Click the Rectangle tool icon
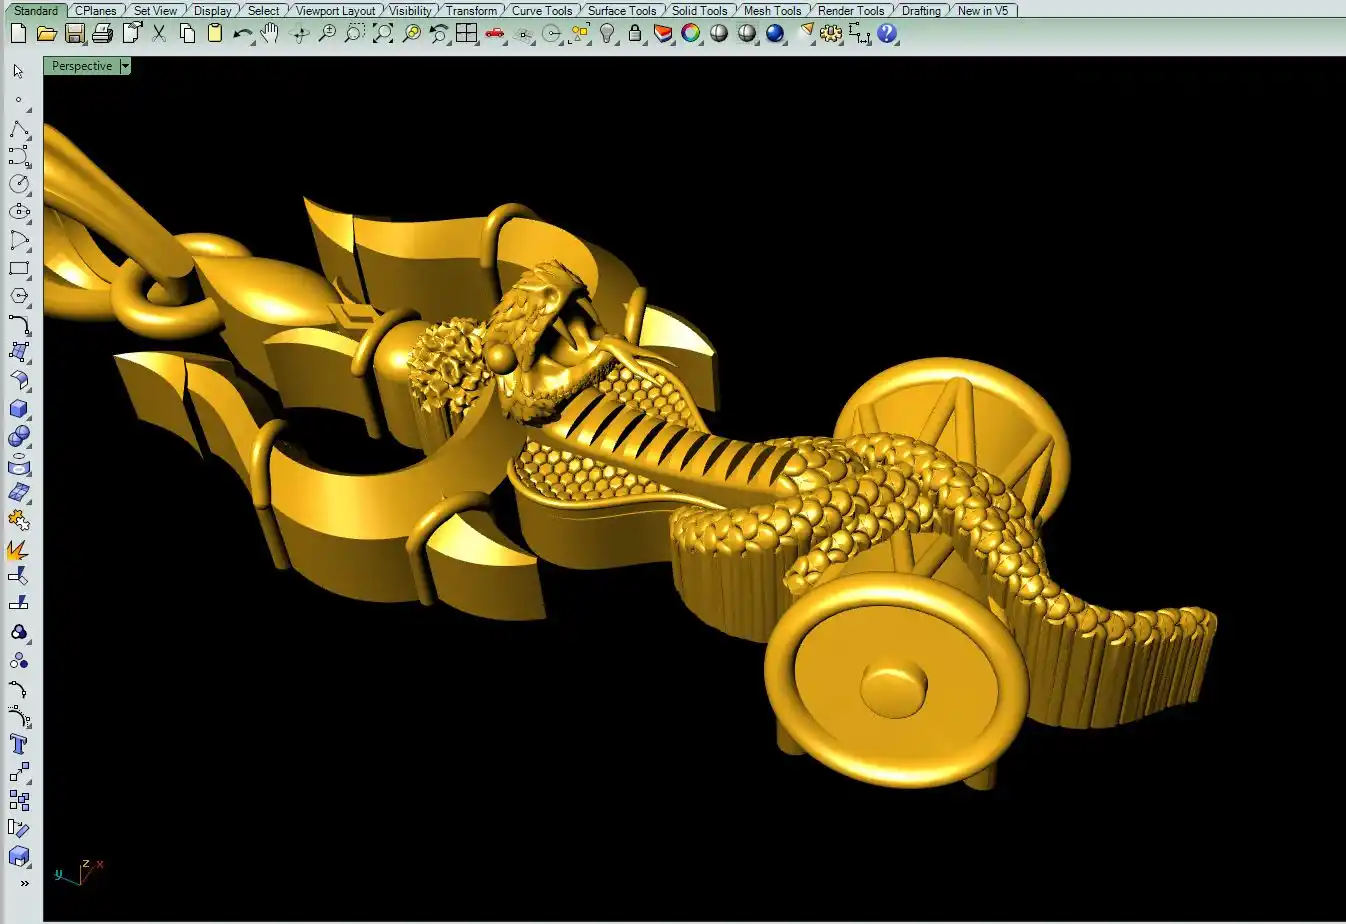The width and height of the screenshot is (1346, 924). pyautogui.click(x=19, y=268)
